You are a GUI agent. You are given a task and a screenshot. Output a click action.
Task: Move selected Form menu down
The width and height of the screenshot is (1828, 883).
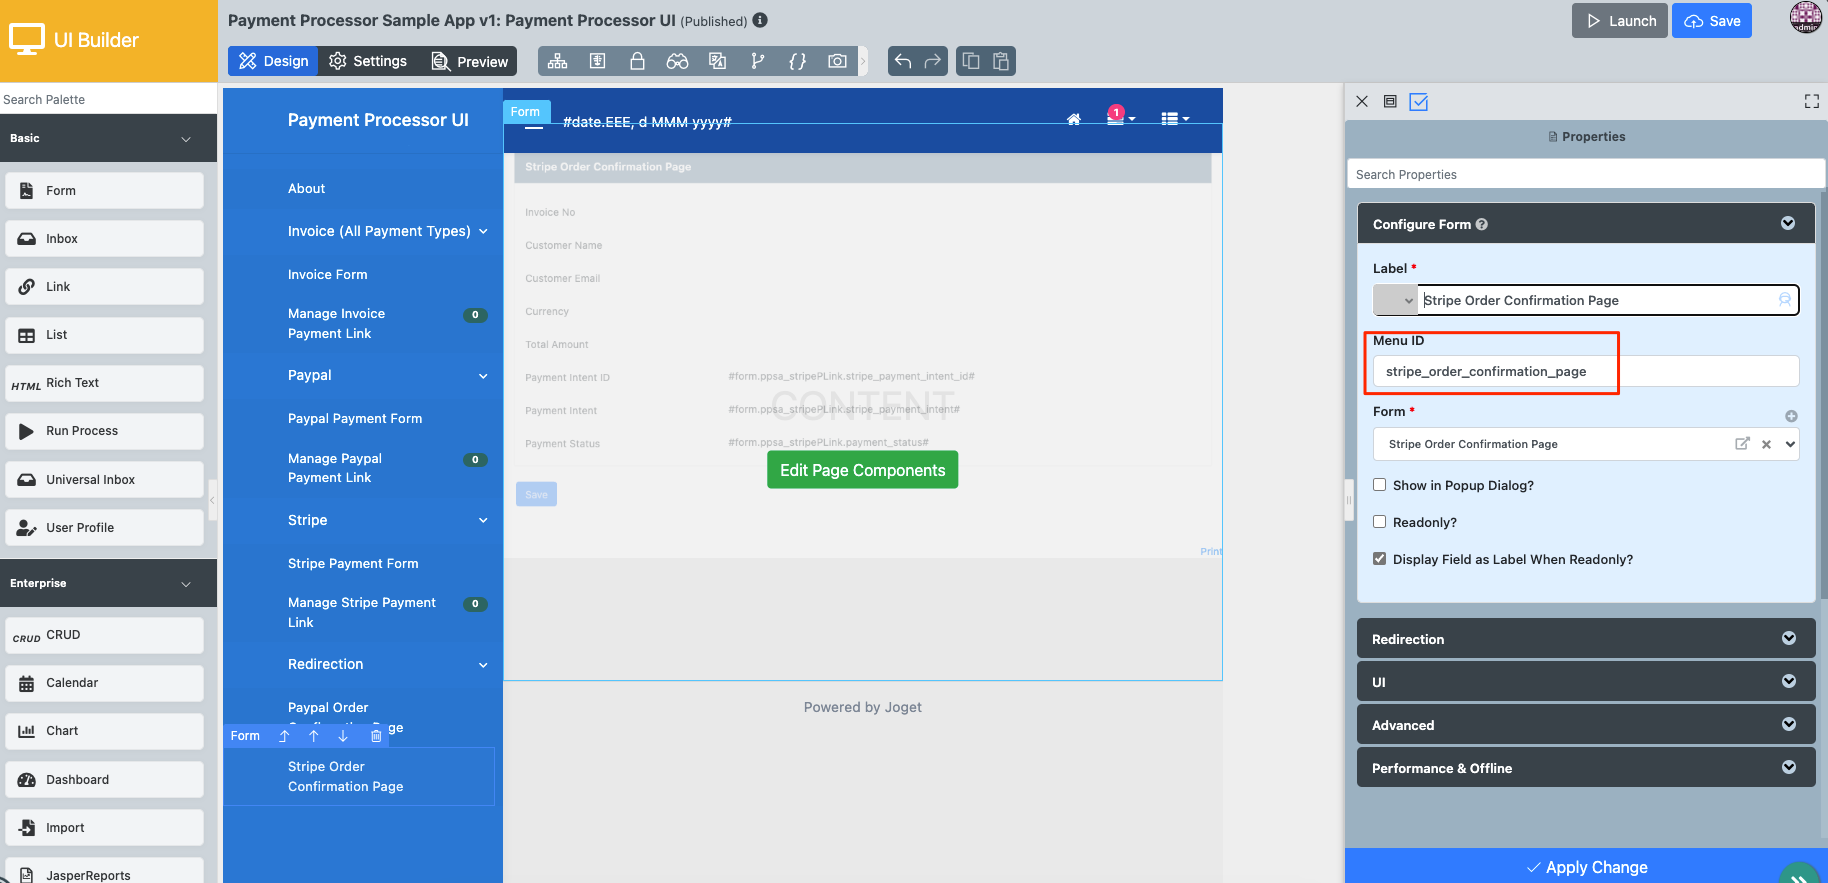coord(343,736)
